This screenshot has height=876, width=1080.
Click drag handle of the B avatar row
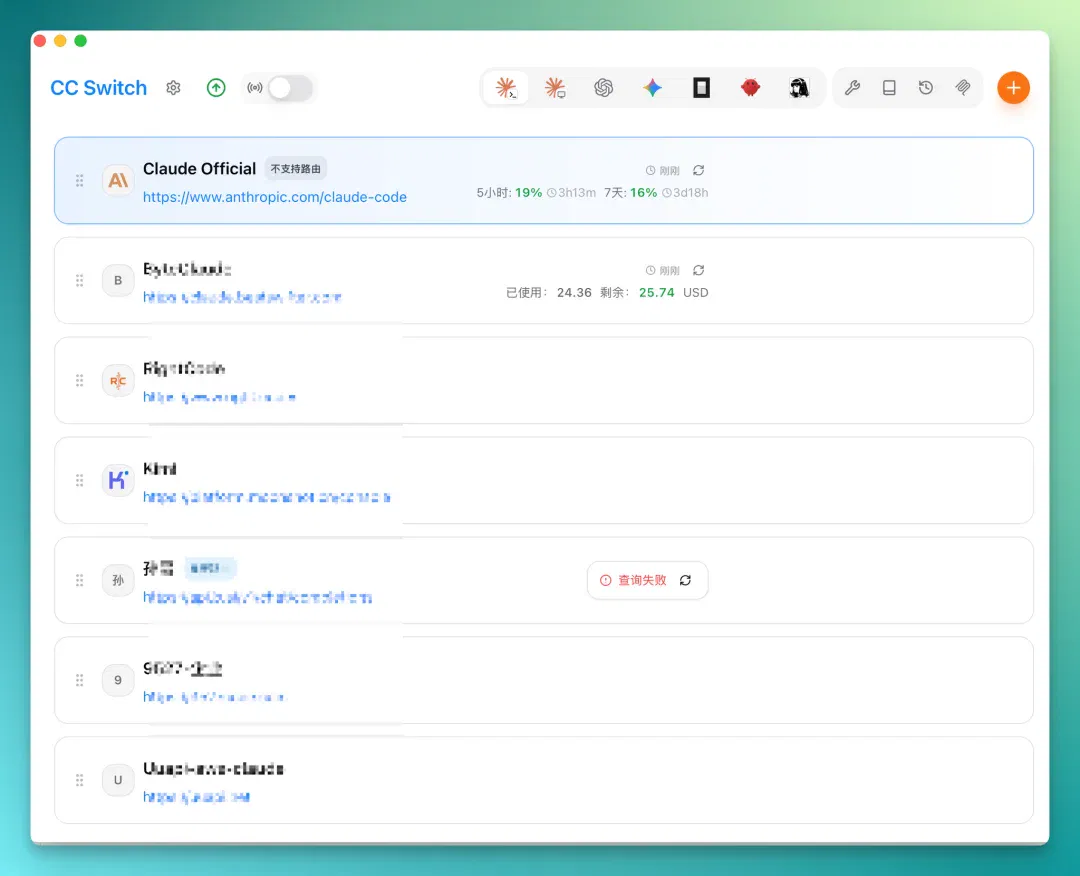pyautogui.click(x=80, y=280)
